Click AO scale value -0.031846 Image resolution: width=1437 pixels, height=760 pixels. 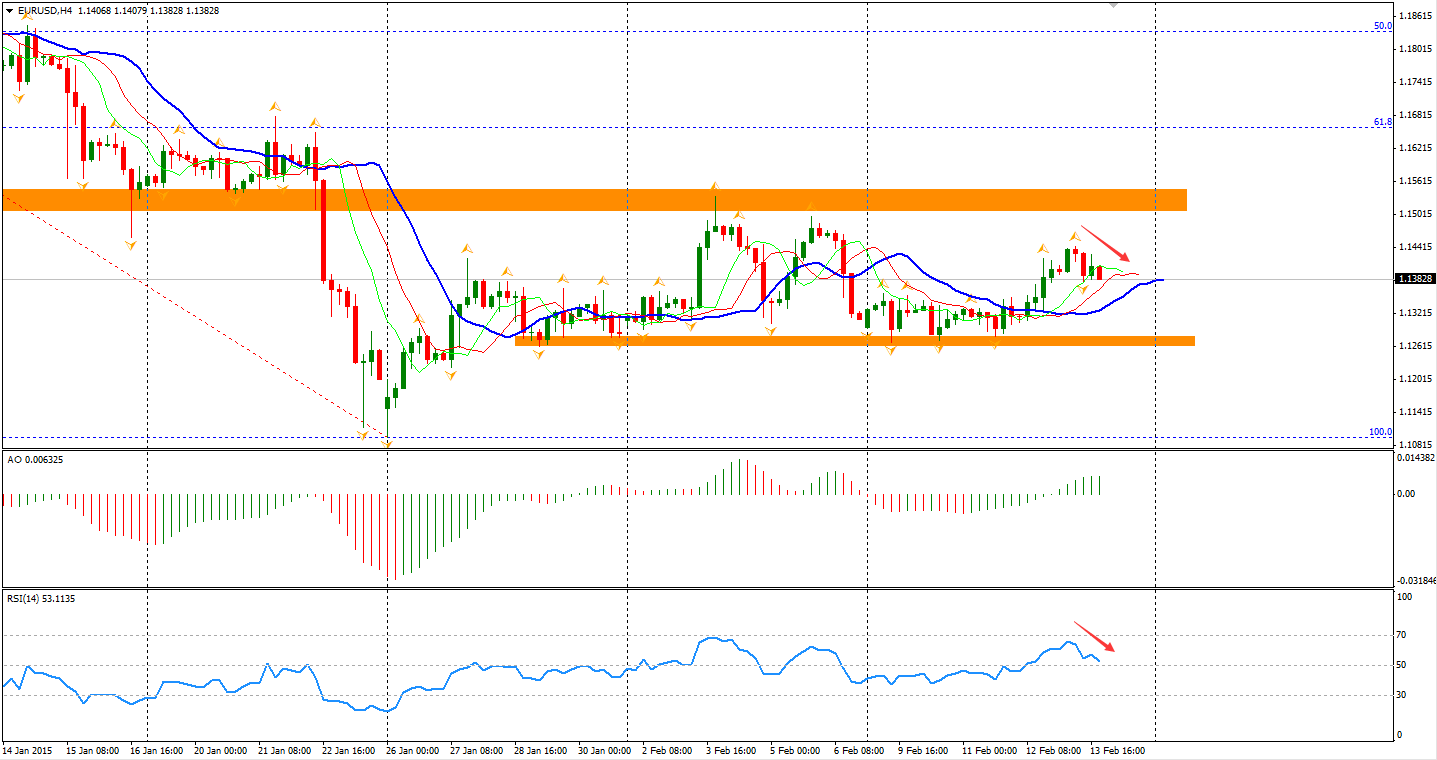1414,580
